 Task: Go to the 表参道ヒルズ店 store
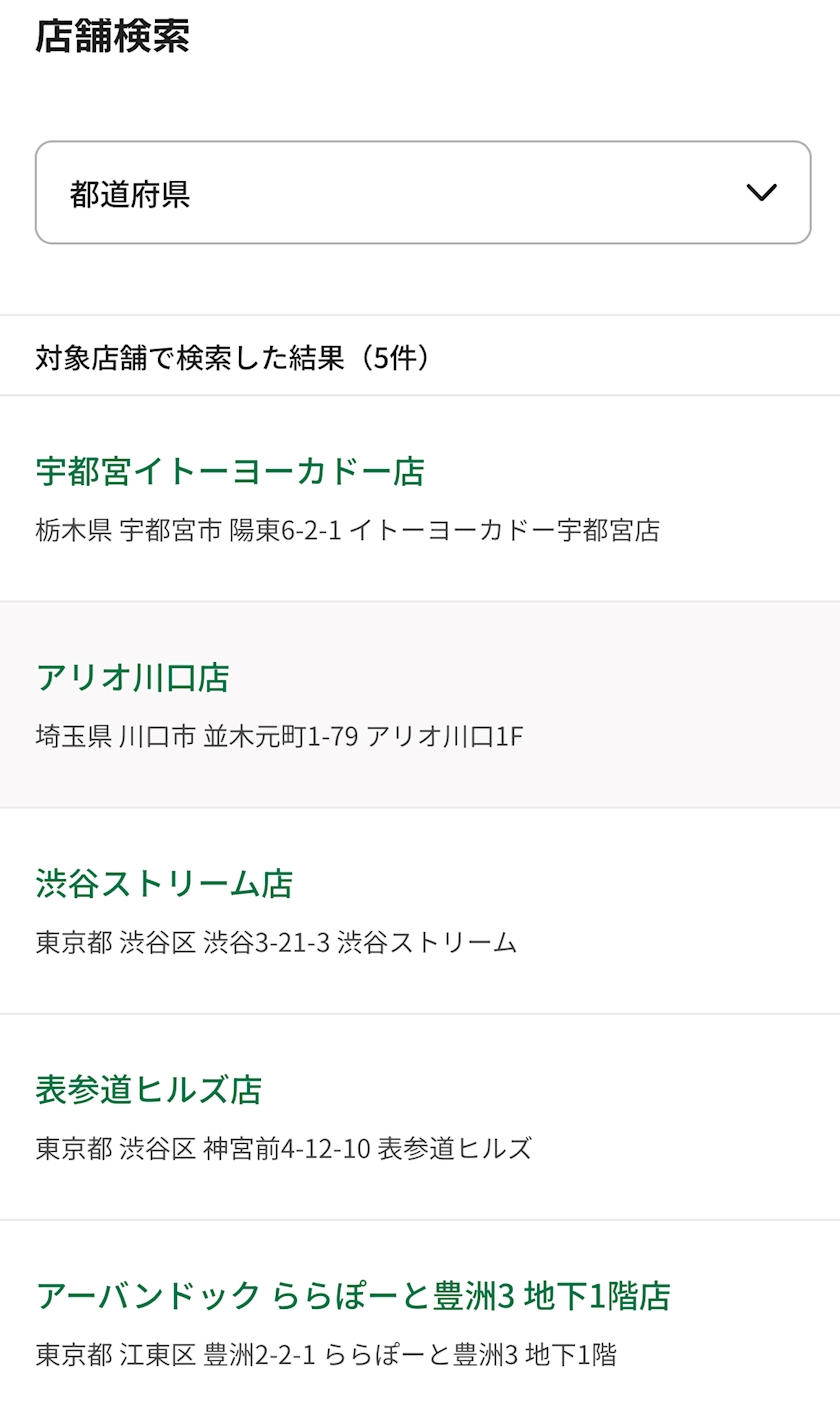(x=148, y=1090)
